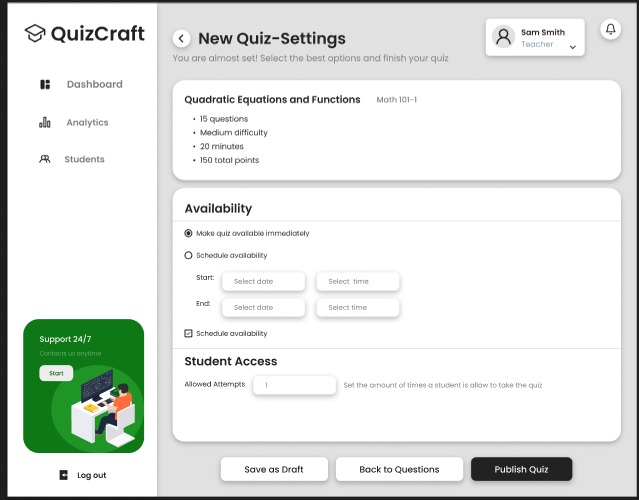This screenshot has width=639, height=500.
Task: Click the Availability section heading
Action: click(218, 208)
